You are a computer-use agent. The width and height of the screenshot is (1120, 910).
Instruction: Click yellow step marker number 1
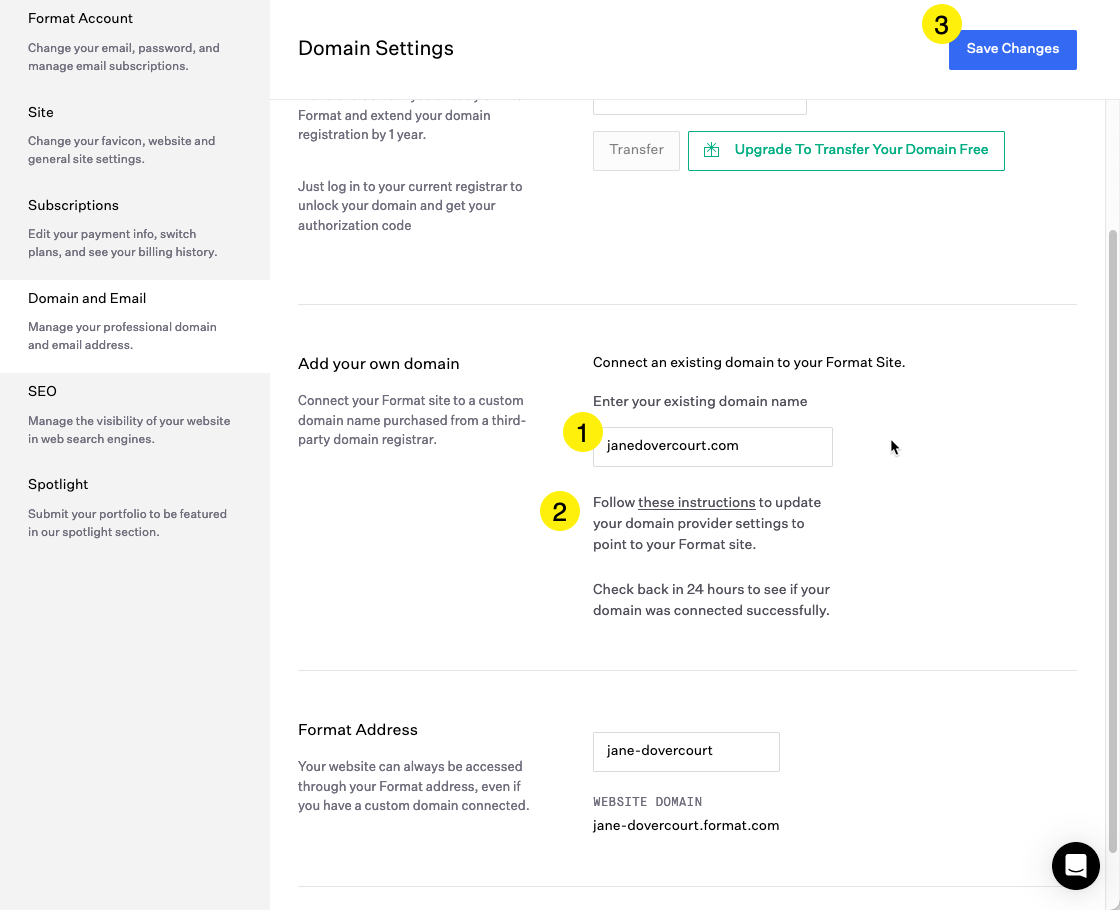582,432
